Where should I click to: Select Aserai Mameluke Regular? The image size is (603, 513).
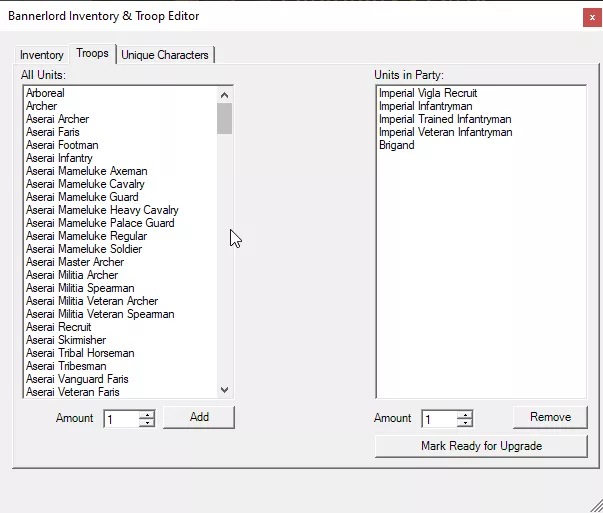121,236
